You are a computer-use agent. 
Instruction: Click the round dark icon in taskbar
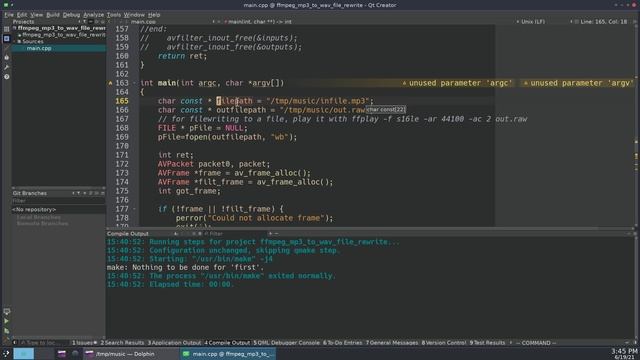click(x=75, y=353)
